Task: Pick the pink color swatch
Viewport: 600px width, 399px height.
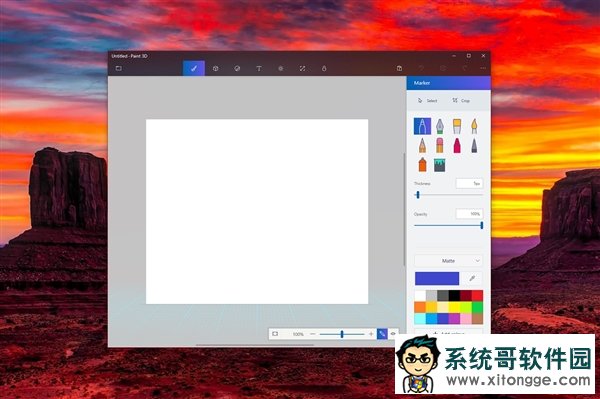Action: 466,319
